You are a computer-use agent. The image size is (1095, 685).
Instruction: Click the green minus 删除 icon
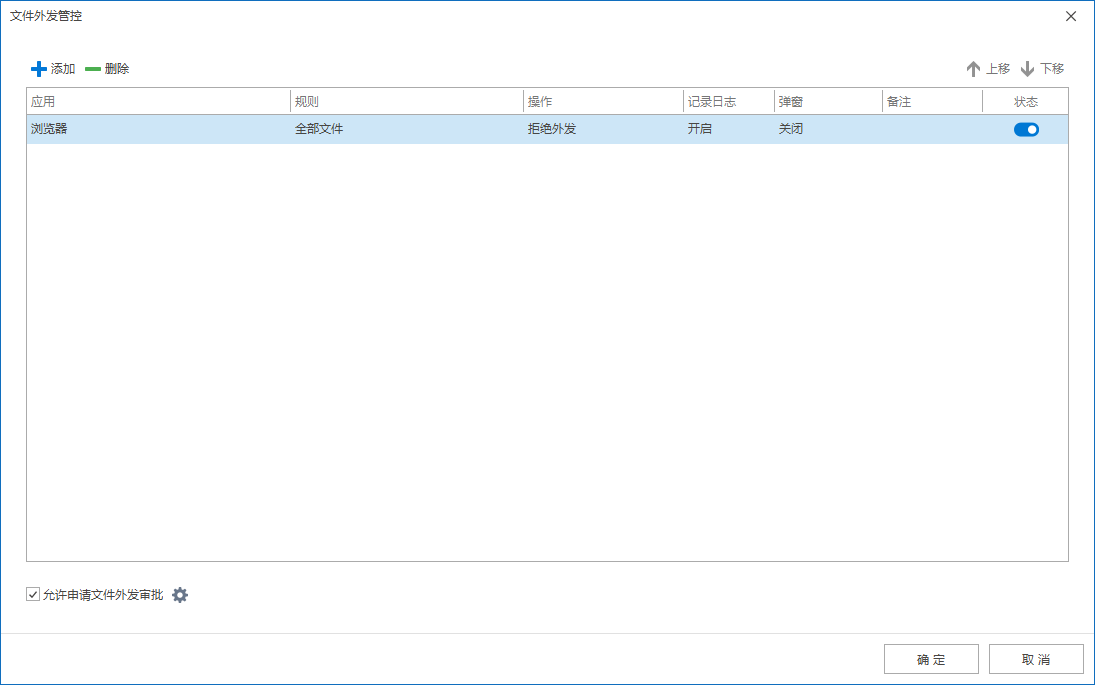[93, 69]
